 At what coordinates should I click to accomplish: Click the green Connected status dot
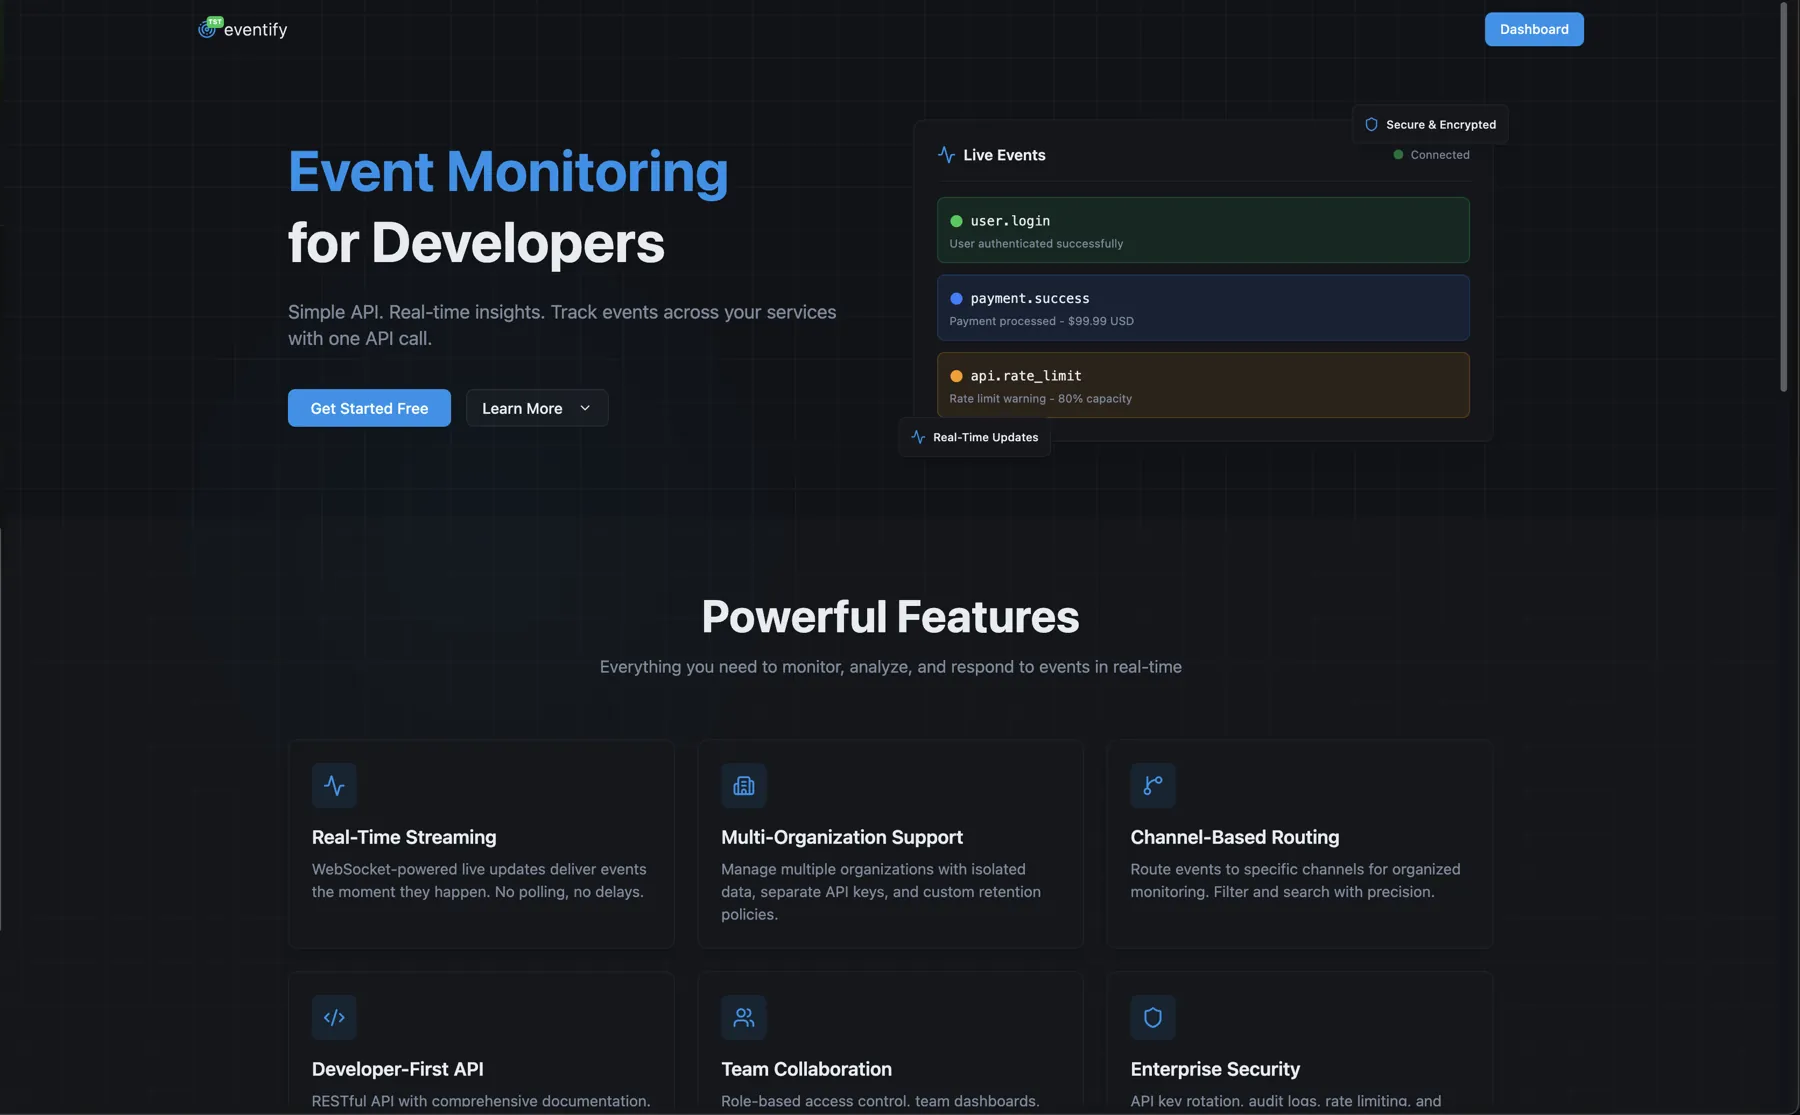coord(1398,155)
